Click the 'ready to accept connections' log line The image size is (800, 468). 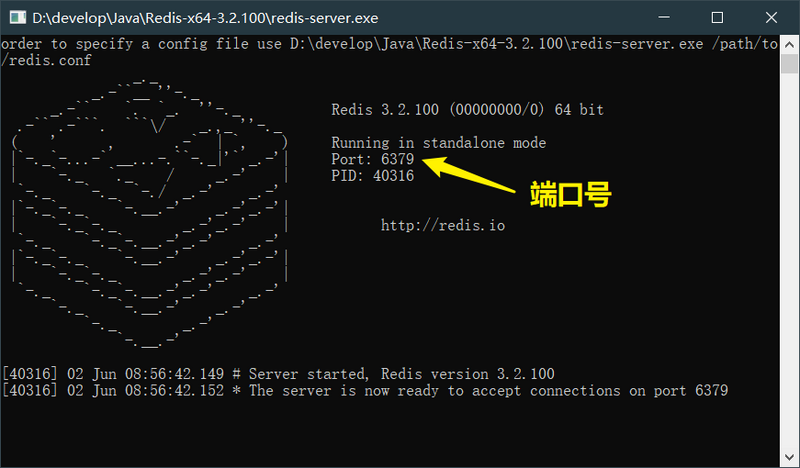tap(365, 391)
